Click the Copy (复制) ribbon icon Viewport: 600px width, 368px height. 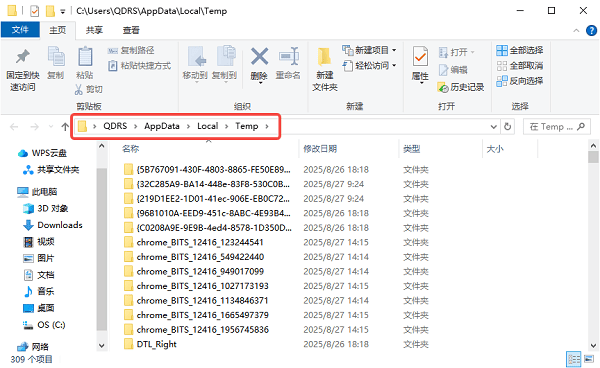[56, 57]
